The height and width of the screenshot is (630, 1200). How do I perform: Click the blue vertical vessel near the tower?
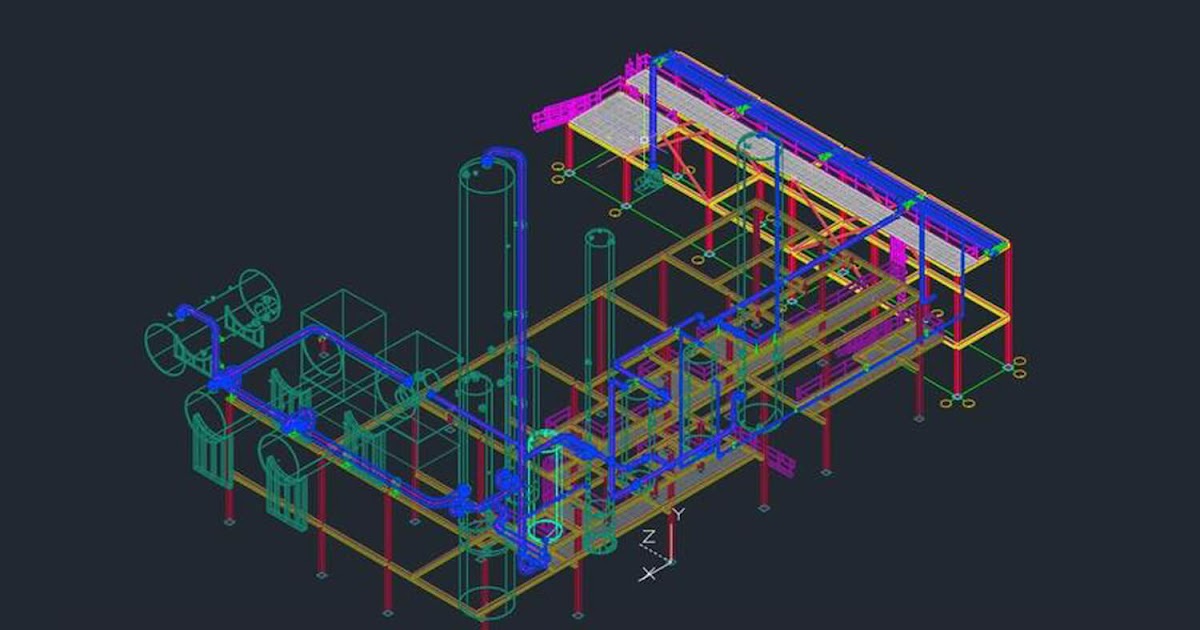pyautogui.click(x=520, y=300)
